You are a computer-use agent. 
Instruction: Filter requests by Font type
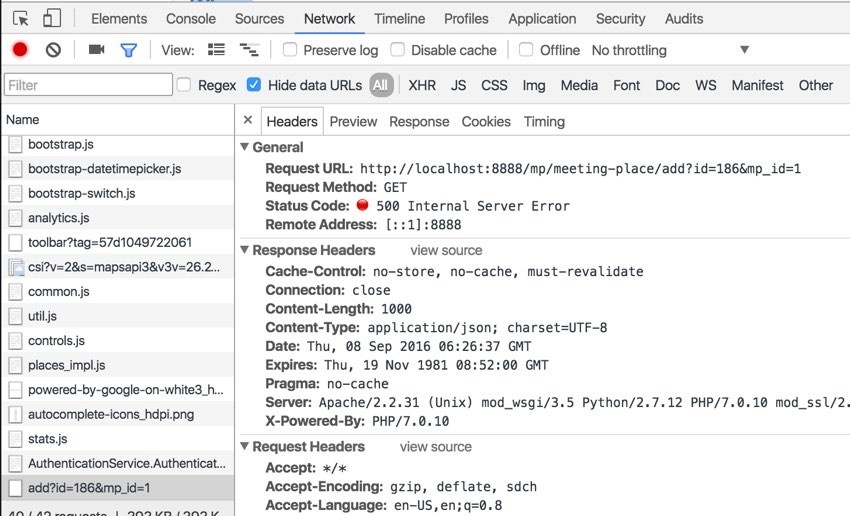627,85
